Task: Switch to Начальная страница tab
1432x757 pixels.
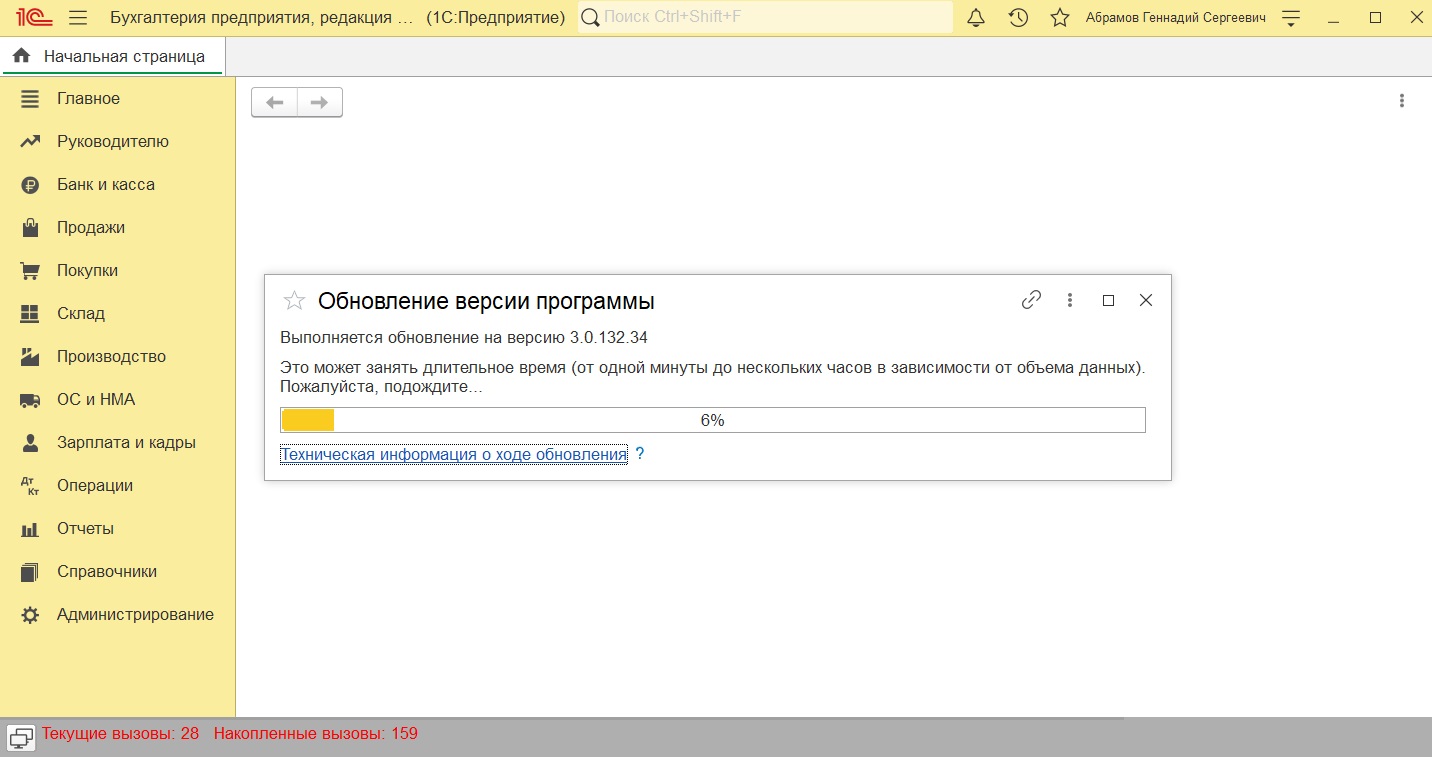Action: [113, 56]
